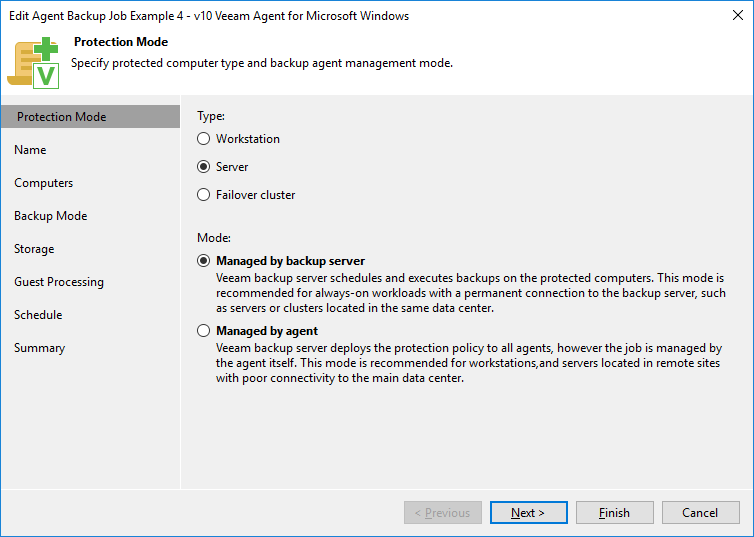Click the Next button
This screenshot has height=537, width=754.
pyautogui.click(x=528, y=512)
